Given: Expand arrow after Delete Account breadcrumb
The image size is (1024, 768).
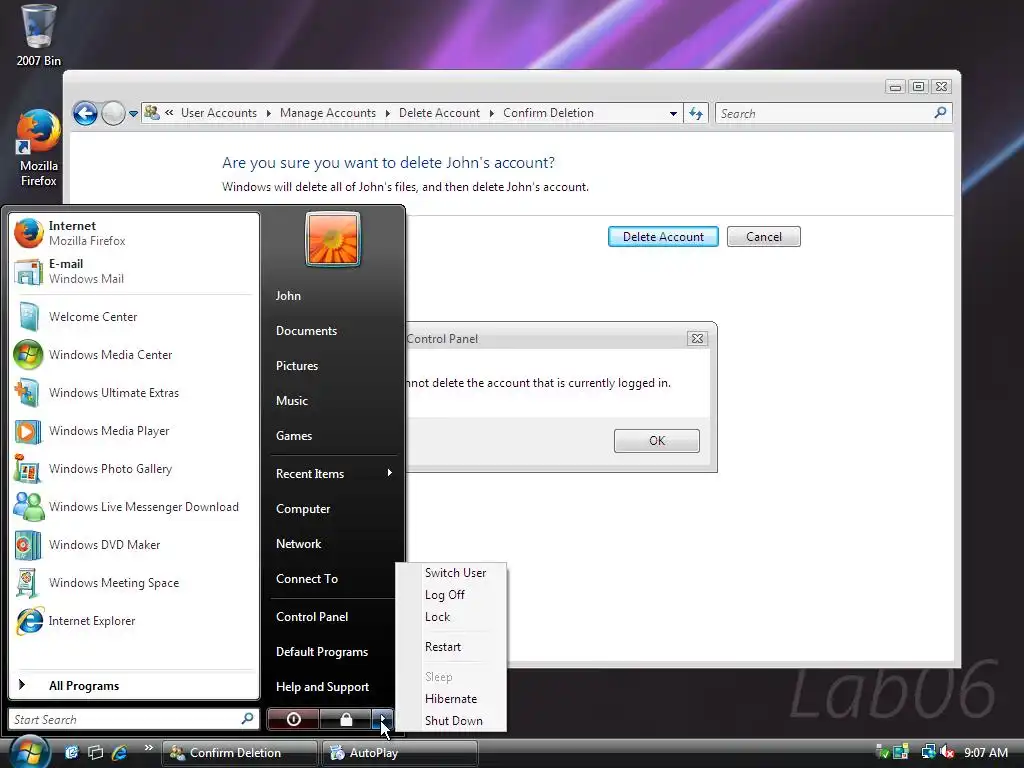Looking at the screenshot, I should (492, 114).
